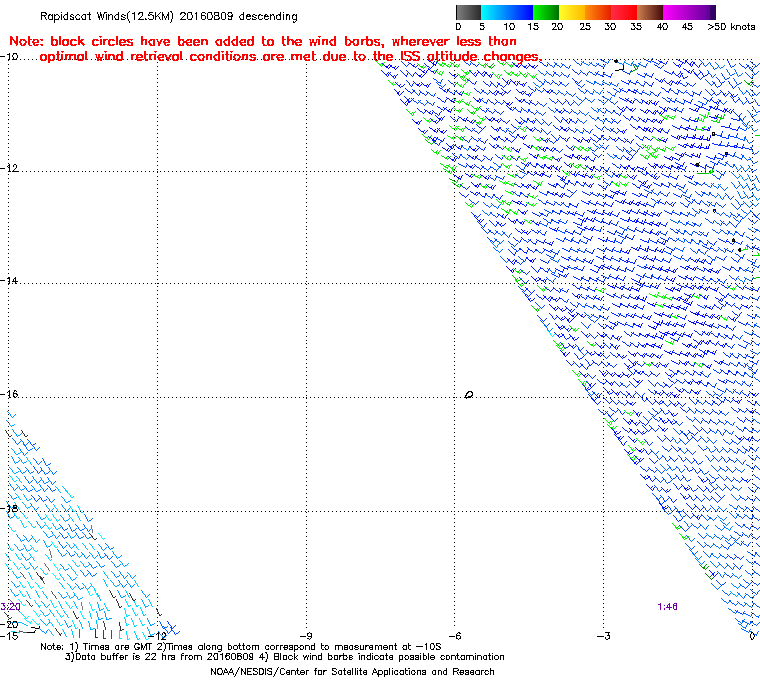The height and width of the screenshot is (688, 760).
Task: Click the '45' legend scale label
Action: pos(687,27)
